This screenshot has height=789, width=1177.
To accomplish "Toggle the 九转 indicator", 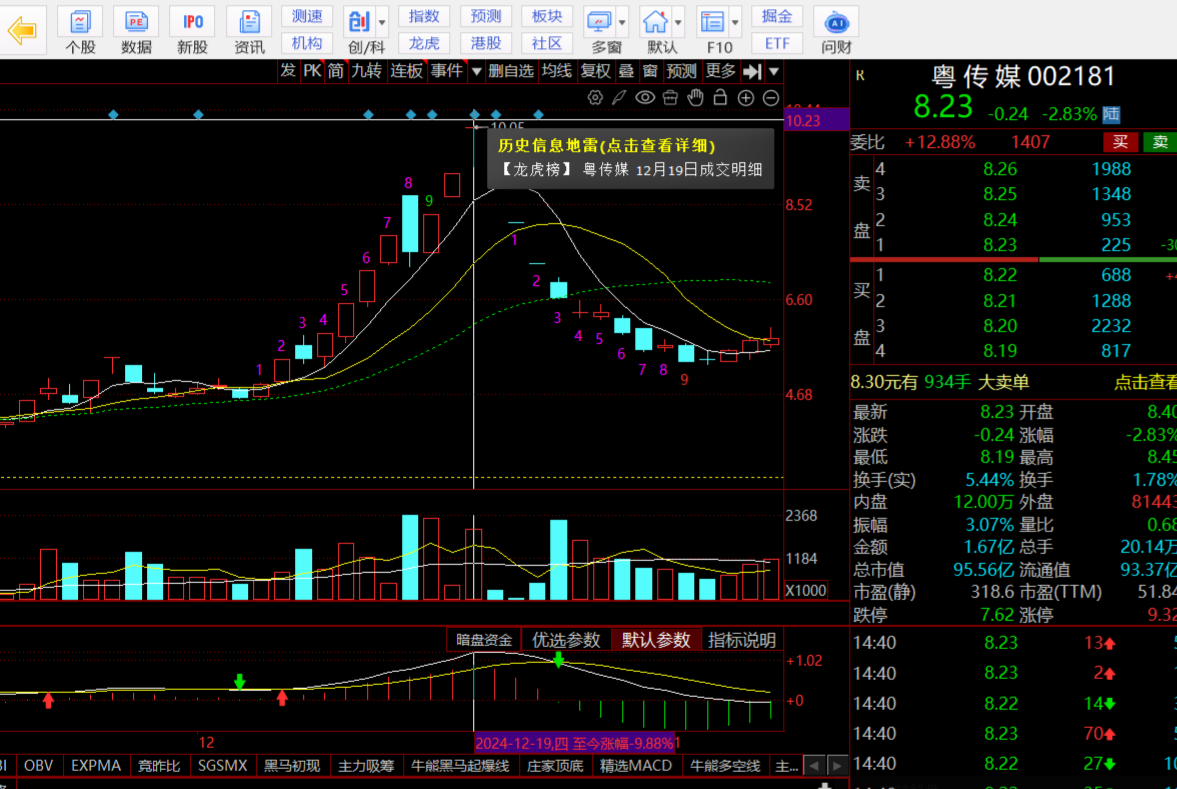I will tap(366, 71).
